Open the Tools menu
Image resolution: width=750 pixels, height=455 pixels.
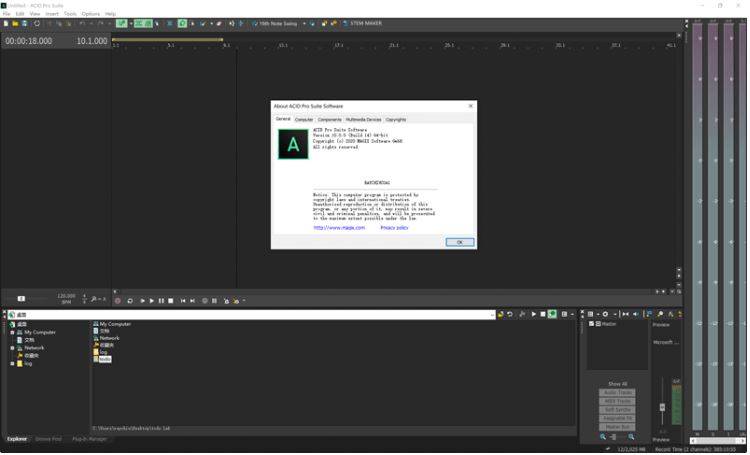pyautogui.click(x=69, y=14)
